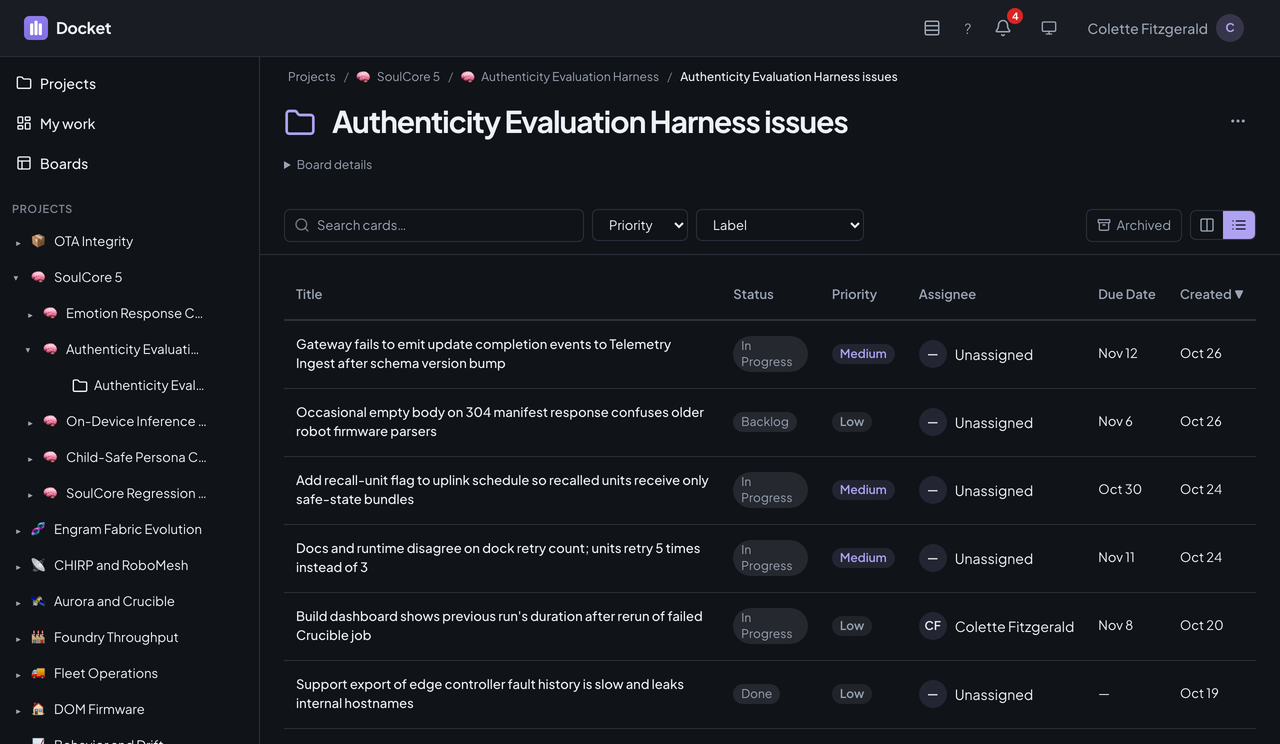Open the Build dashboard shows previous run card
The image size is (1280, 744).
tap(499, 626)
